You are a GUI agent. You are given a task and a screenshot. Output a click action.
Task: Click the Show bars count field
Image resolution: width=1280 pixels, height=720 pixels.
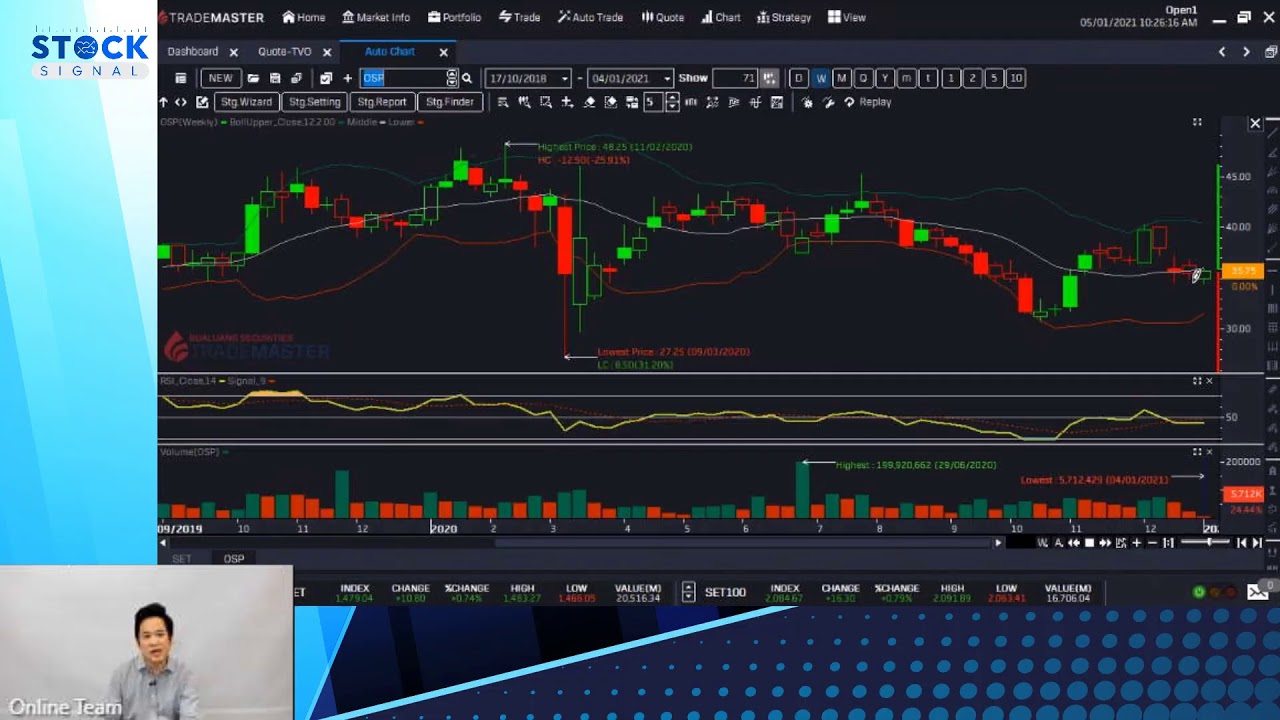(735, 78)
